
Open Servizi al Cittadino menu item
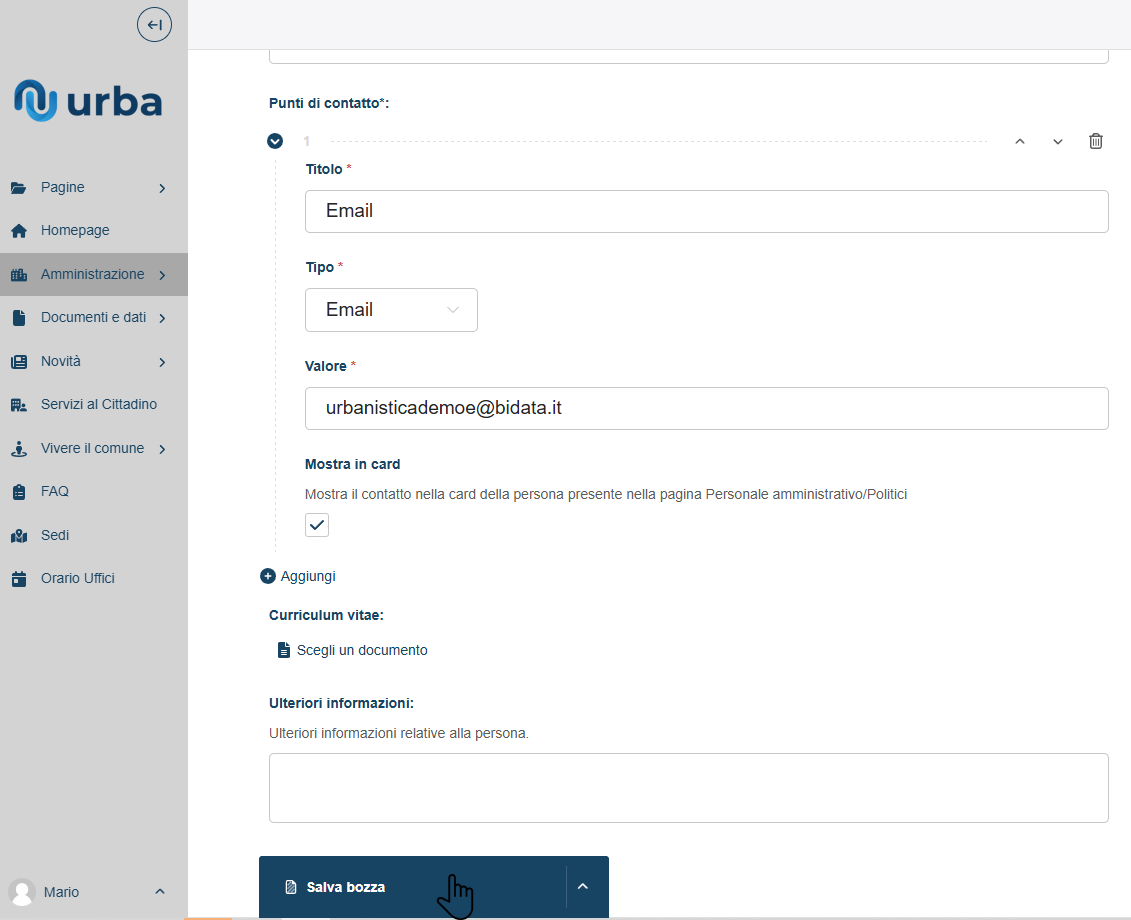[x=98, y=405]
